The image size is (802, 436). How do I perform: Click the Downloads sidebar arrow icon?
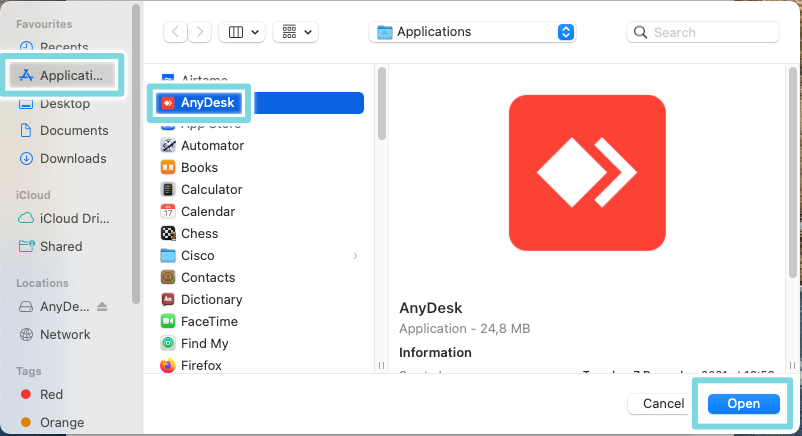coord(26,159)
